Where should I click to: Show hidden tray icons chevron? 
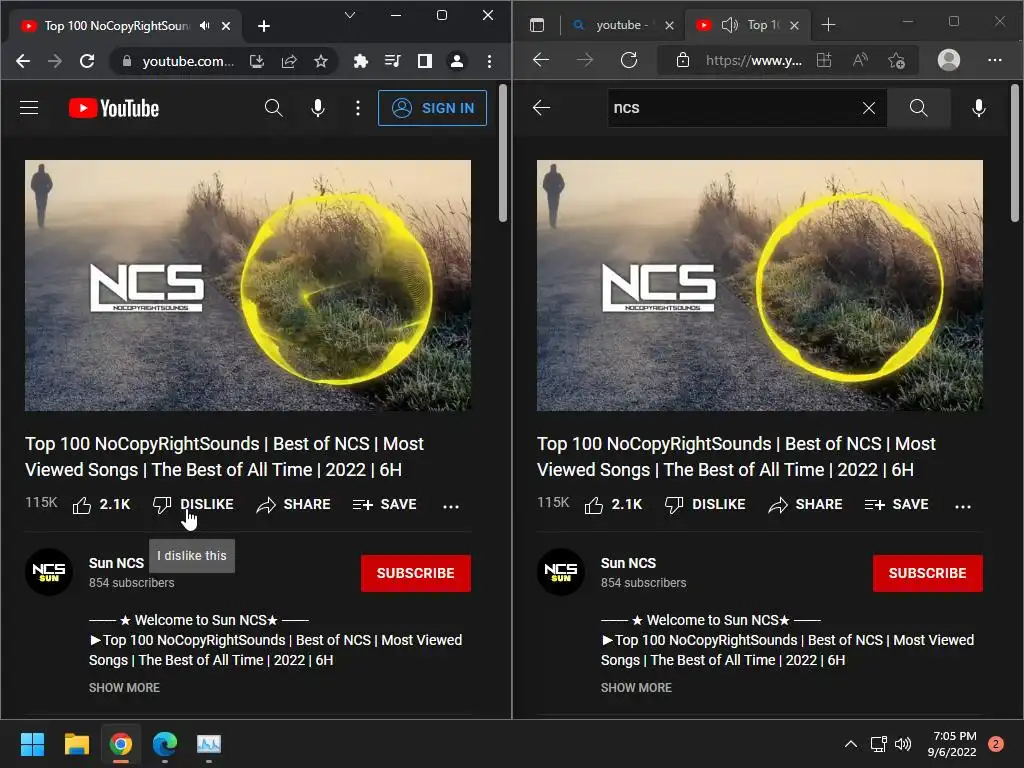[x=850, y=744]
